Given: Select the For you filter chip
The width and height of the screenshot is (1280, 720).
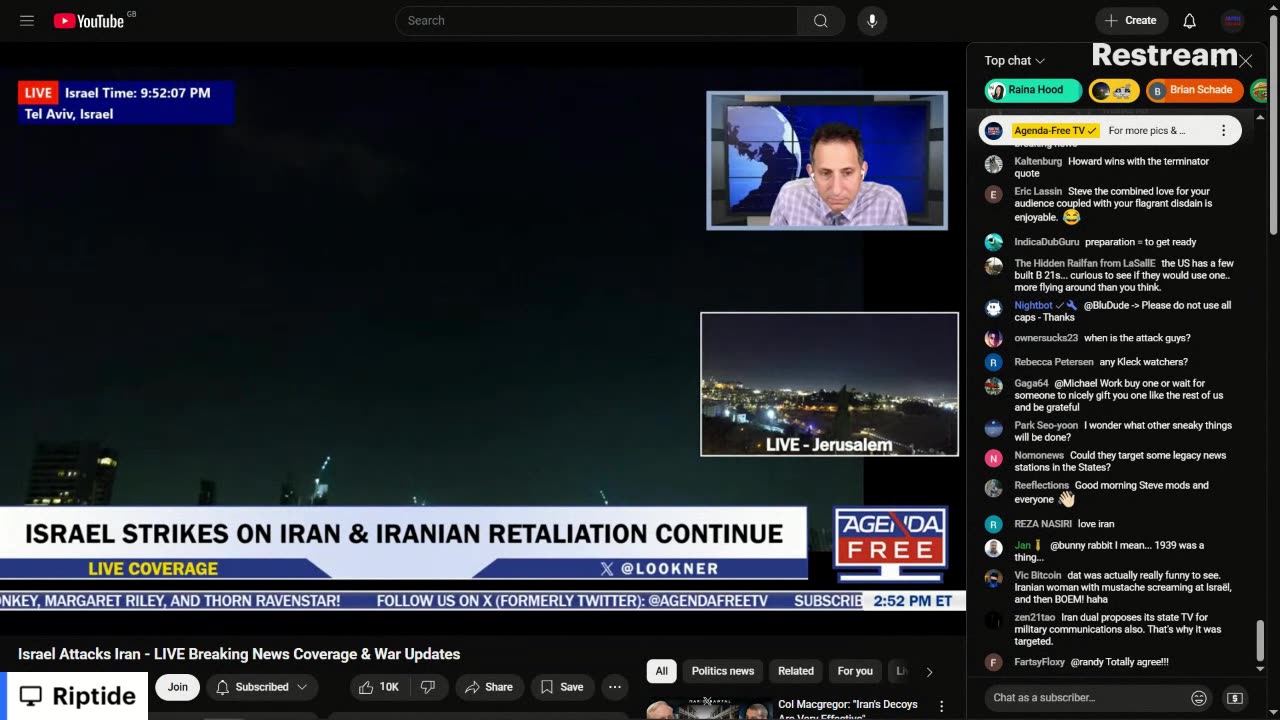Looking at the screenshot, I should (855, 671).
